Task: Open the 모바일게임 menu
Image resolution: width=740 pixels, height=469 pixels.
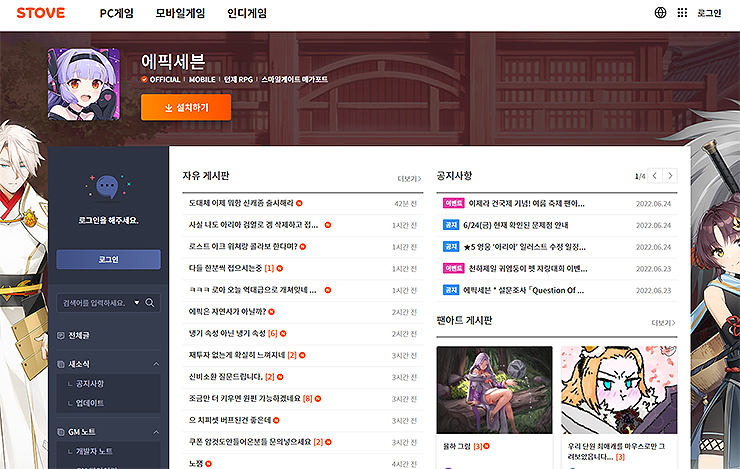Action: (x=180, y=13)
